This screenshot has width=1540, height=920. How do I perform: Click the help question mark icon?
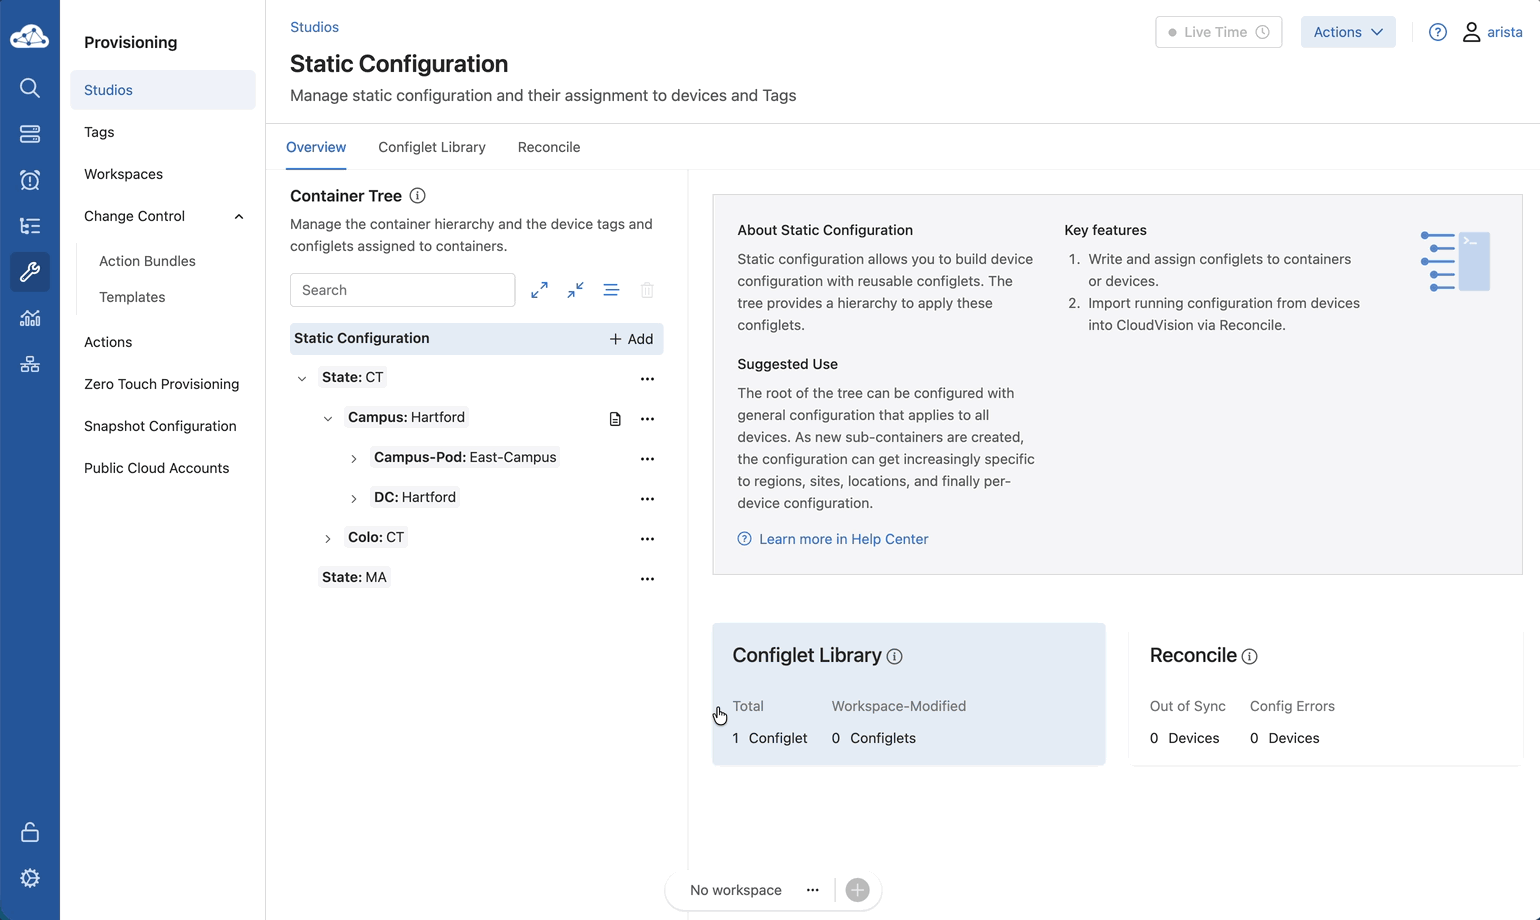pyautogui.click(x=1438, y=32)
